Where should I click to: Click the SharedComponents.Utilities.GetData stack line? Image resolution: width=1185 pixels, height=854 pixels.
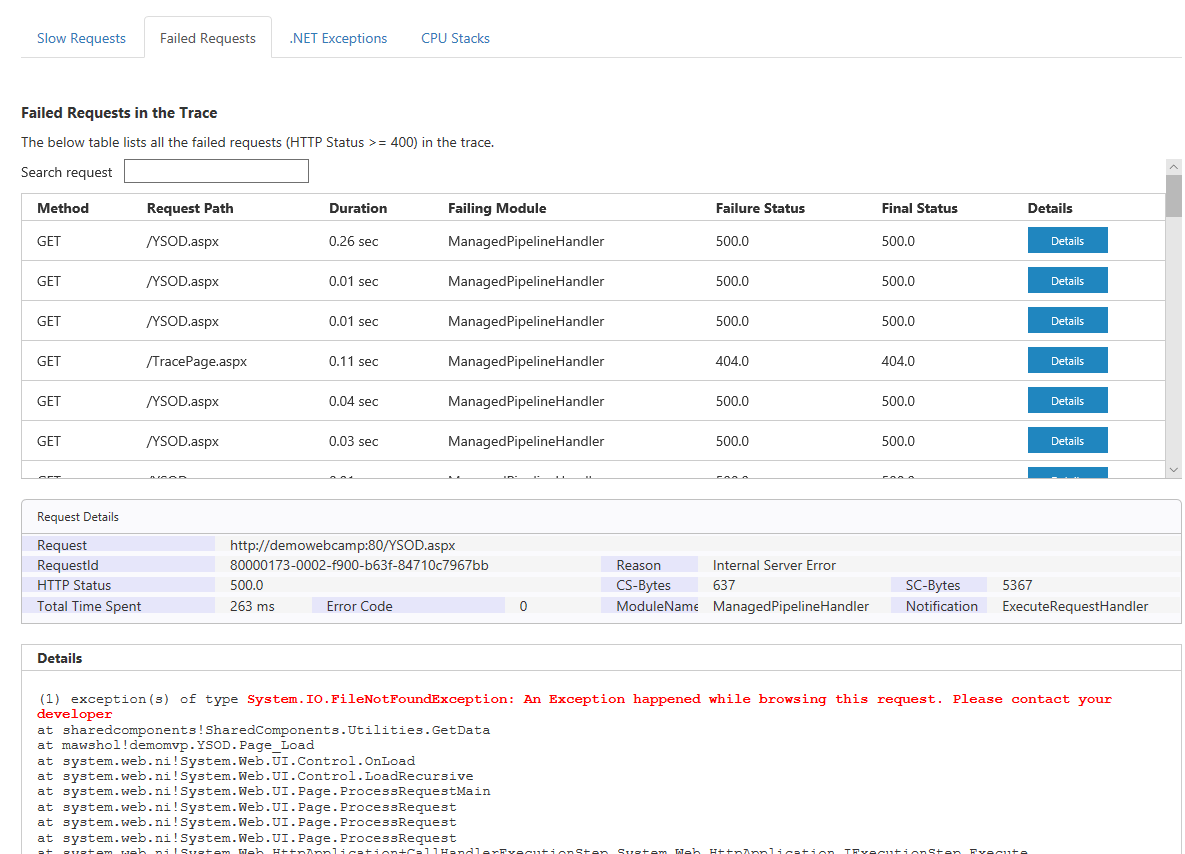[264, 730]
